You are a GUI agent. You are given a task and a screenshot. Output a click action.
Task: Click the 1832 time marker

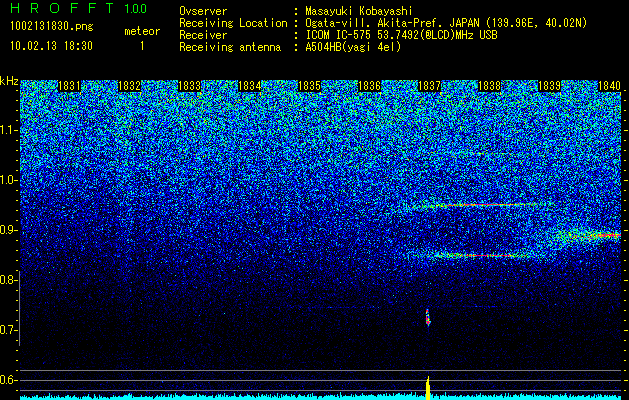click(x=129, y=86)
